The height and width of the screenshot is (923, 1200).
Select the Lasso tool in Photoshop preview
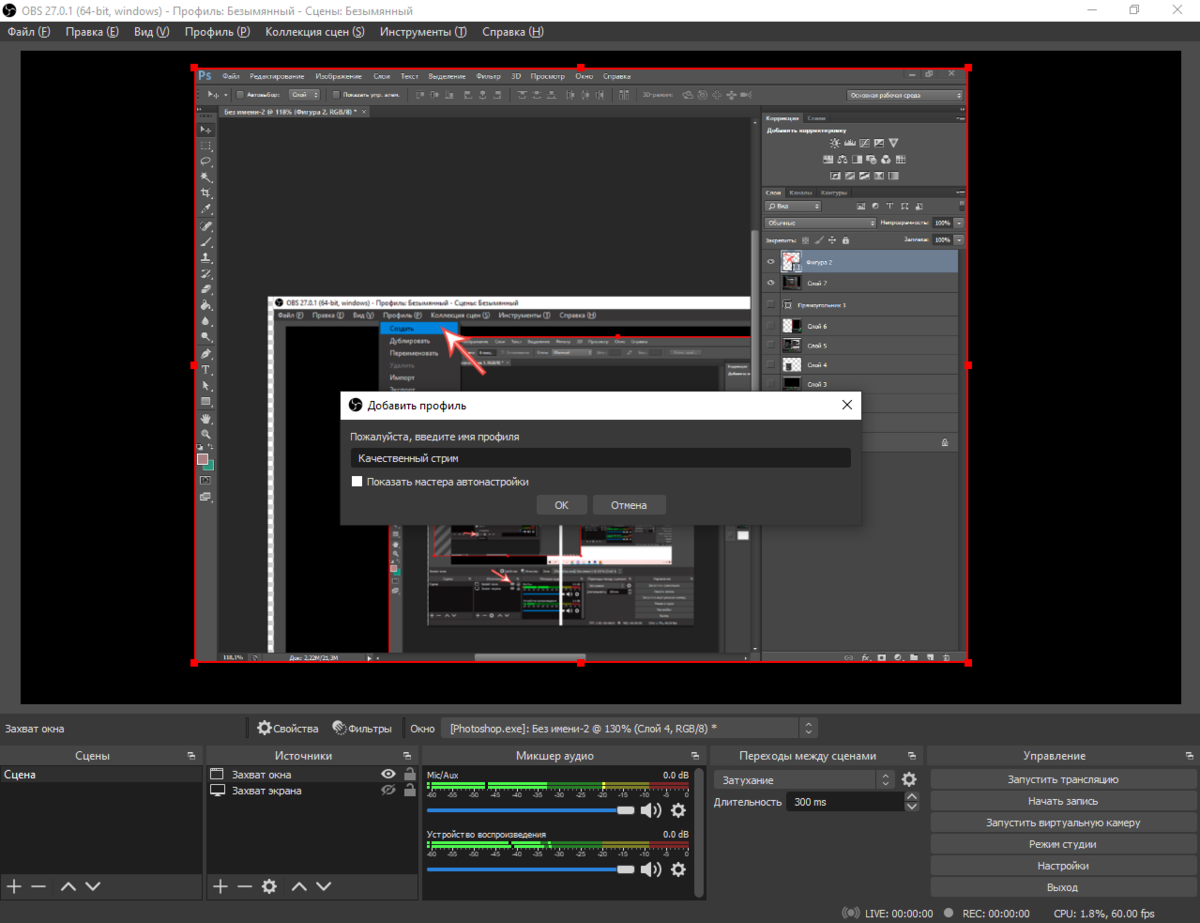pyautogui.click(x=206, y=161)
